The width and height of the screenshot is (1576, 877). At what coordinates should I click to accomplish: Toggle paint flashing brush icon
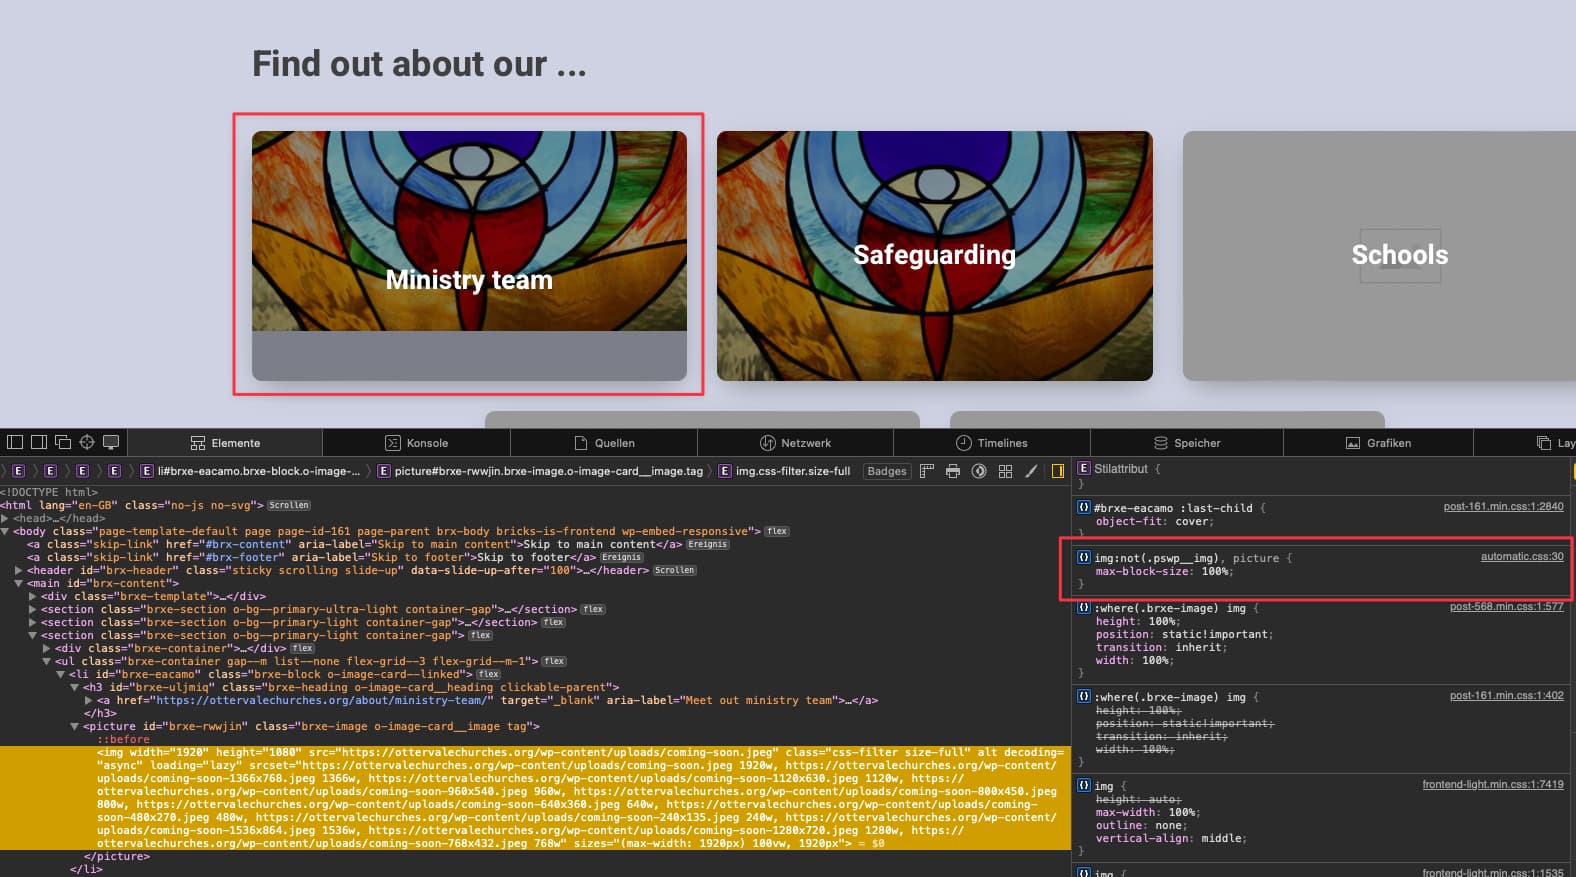1031,471
